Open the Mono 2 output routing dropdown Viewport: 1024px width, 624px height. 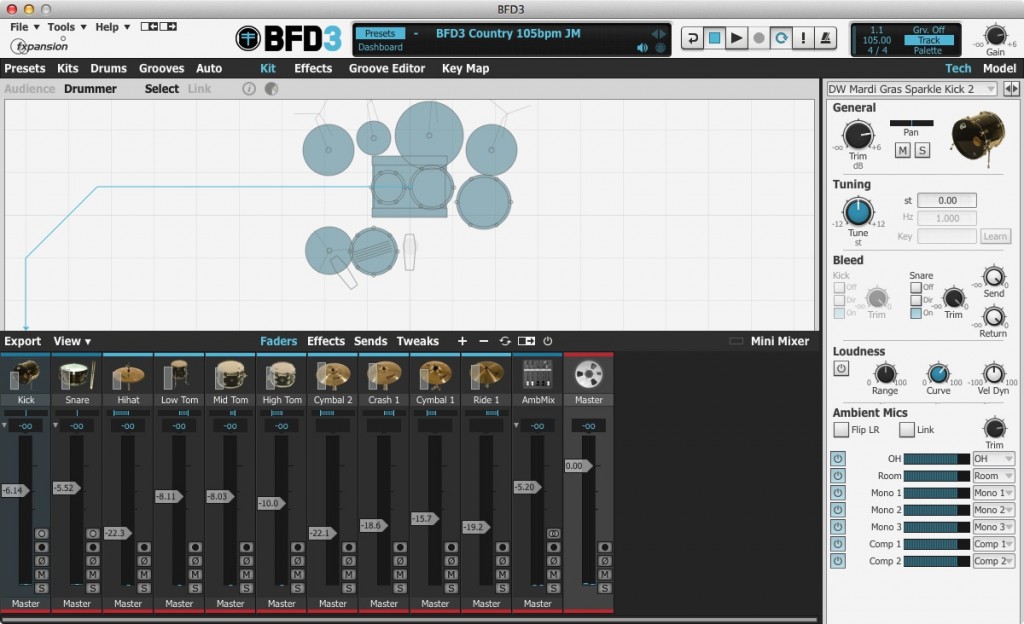pyautogui.click(x=993, y=510)
